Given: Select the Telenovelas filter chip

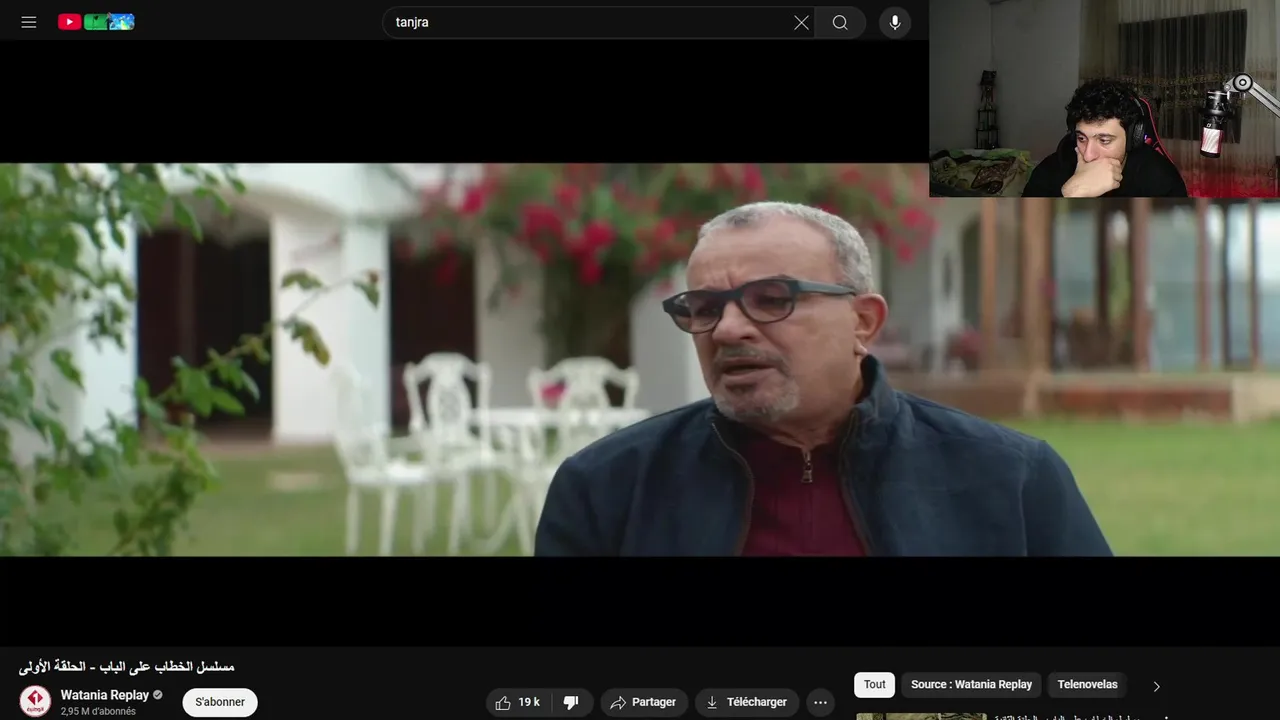Looking at the screenshot, I should click(x=1087, y=685).
